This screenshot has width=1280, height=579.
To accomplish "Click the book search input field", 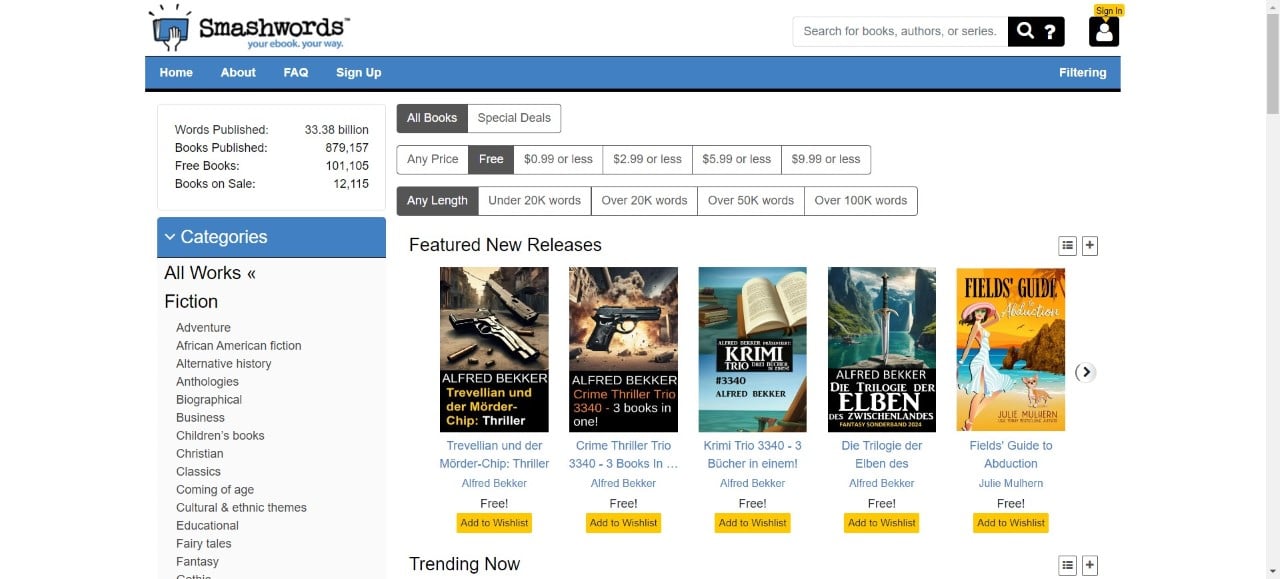I will 897,31.
